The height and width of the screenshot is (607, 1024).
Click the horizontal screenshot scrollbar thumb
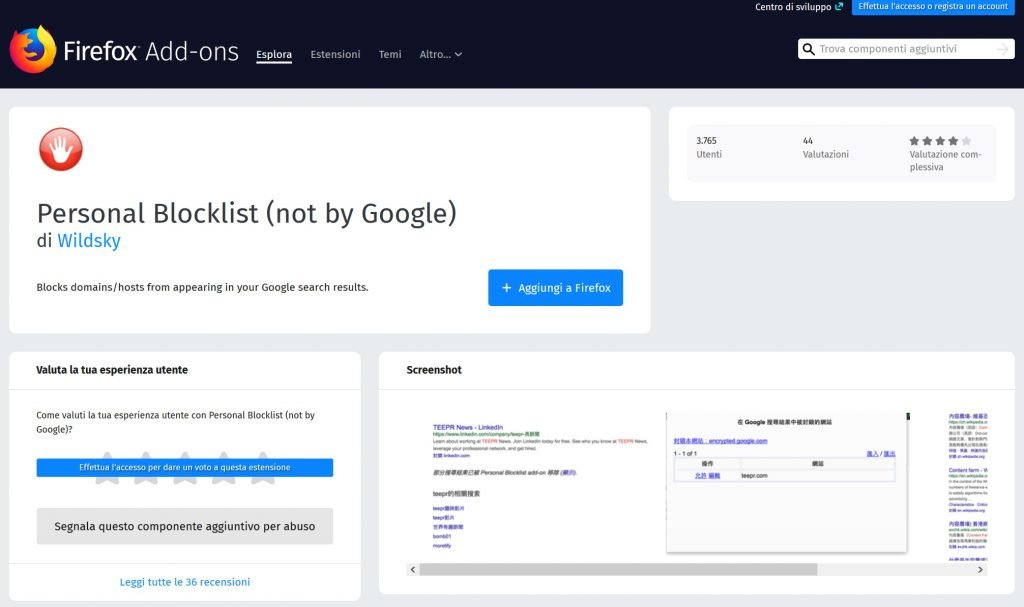618,570
